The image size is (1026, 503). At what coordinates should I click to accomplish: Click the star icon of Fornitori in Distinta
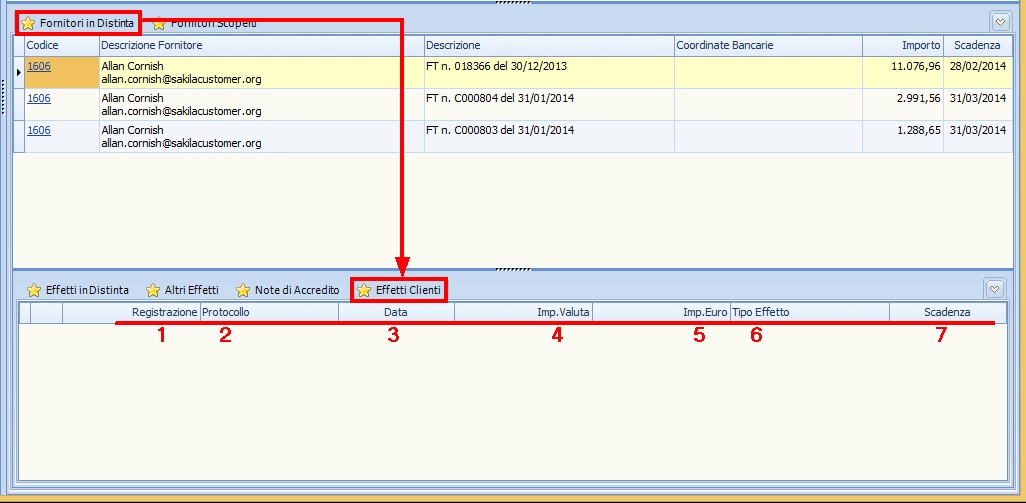[x=27, y=22]
